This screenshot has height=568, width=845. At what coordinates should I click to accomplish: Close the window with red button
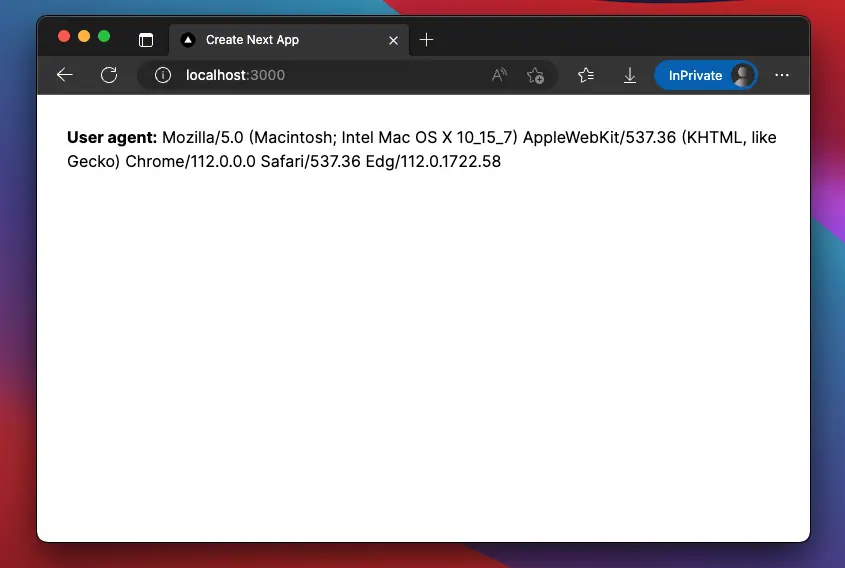click(x=64, y=36)
